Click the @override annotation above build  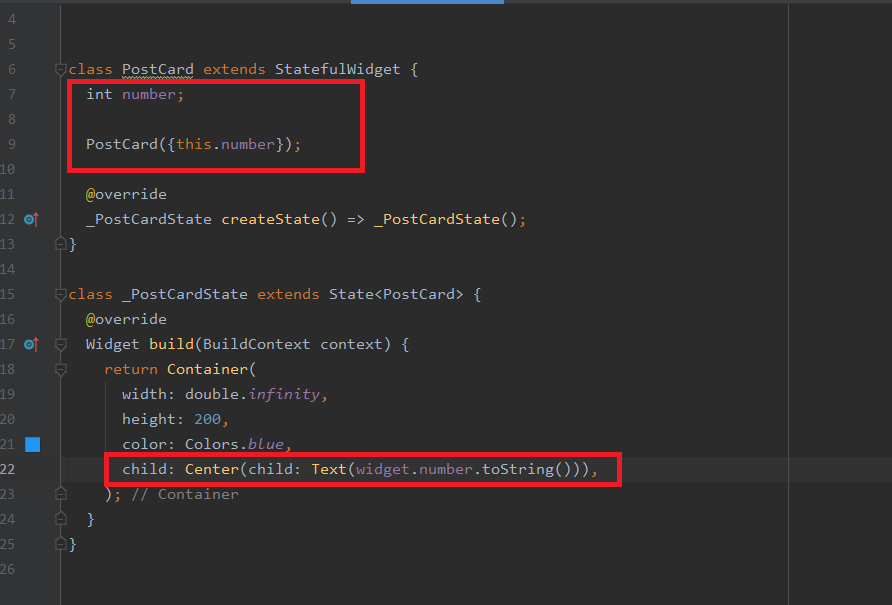tap(126, 319)
